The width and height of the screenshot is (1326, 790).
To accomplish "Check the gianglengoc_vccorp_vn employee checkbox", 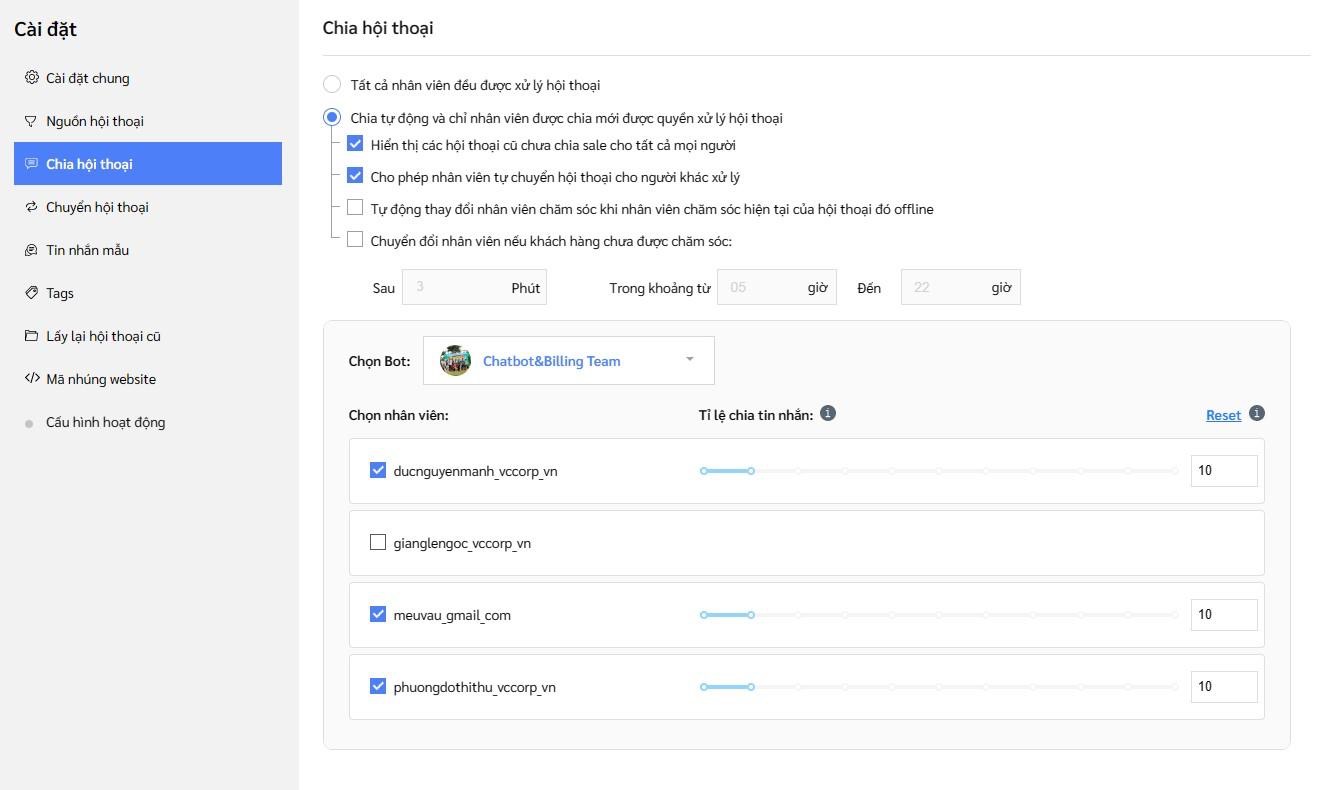I will (x=378, y=543).
